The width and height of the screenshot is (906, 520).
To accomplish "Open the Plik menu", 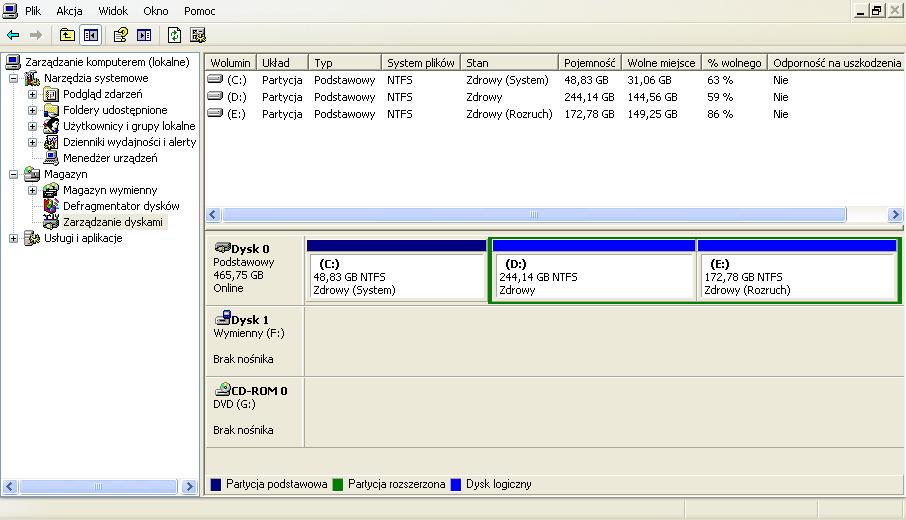I will (33, 11).
